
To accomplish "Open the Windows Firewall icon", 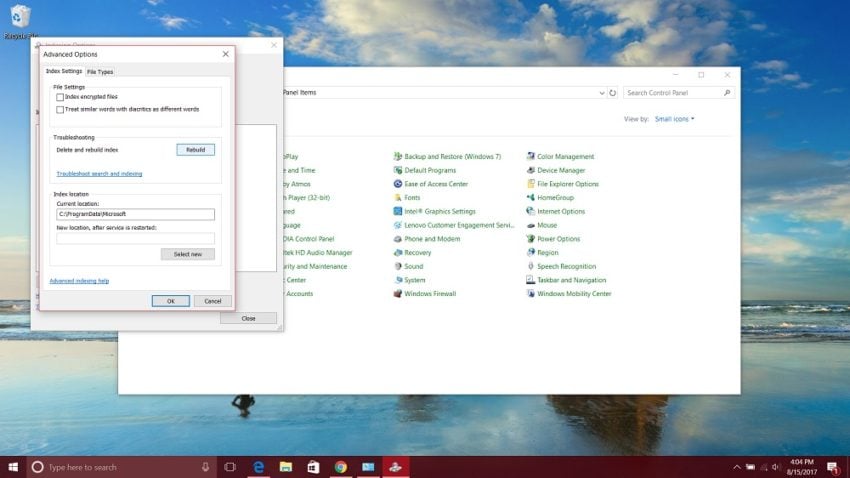I will pos(397,294).
